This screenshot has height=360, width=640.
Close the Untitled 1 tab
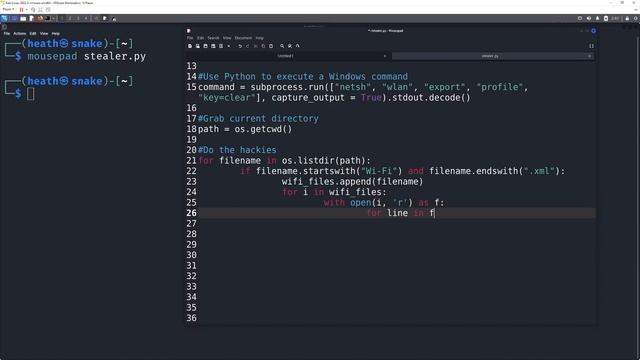point(385,56)
